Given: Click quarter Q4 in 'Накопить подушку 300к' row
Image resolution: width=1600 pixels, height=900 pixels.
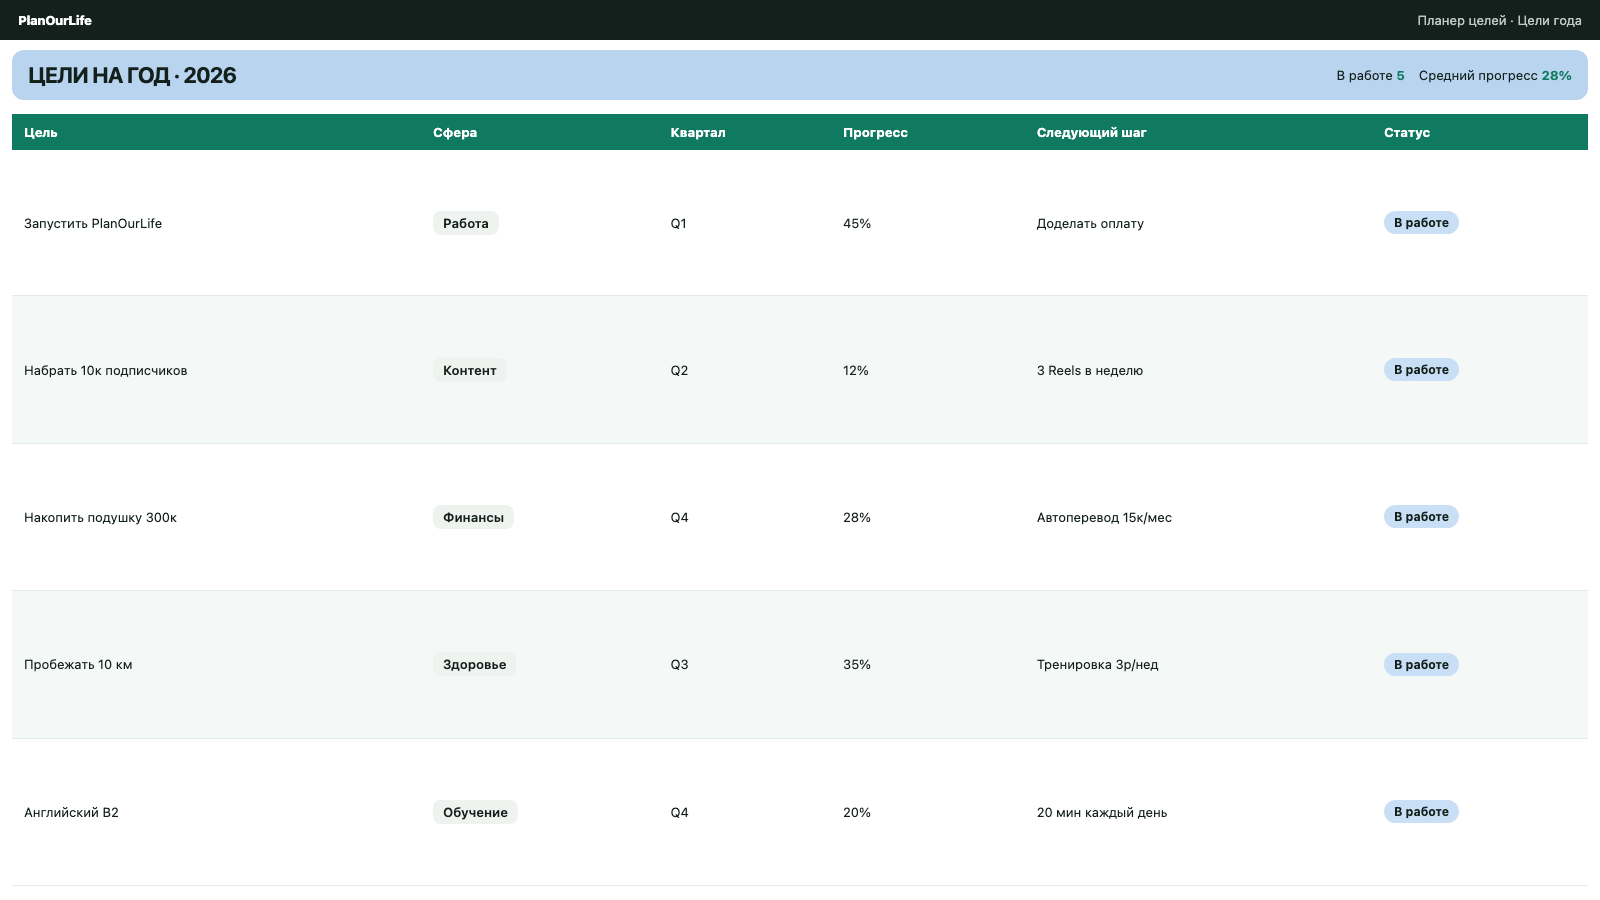Looking at the screenshot, I should (679, 517).
